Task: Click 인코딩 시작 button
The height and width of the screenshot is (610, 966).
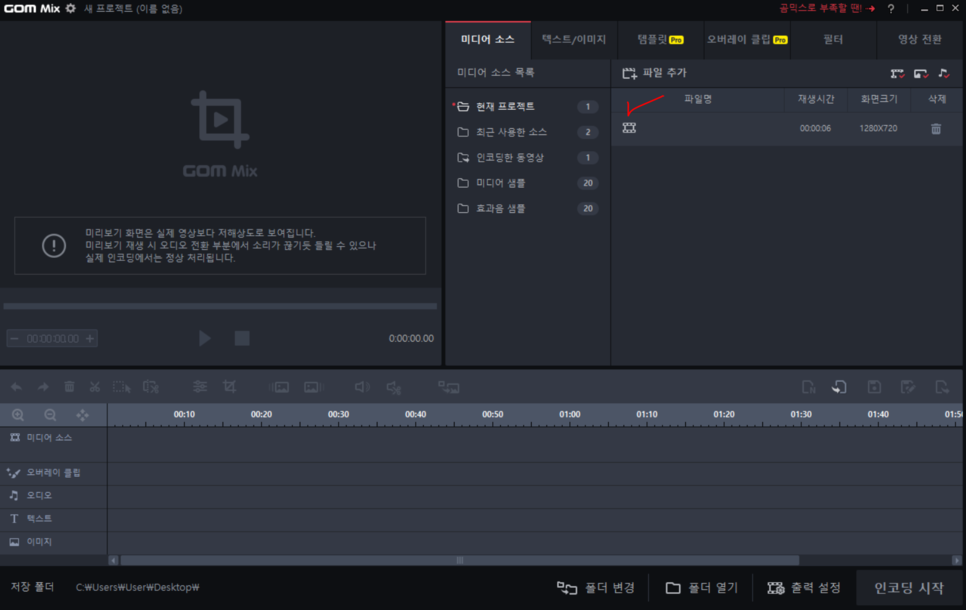Action: pos(909,588)
